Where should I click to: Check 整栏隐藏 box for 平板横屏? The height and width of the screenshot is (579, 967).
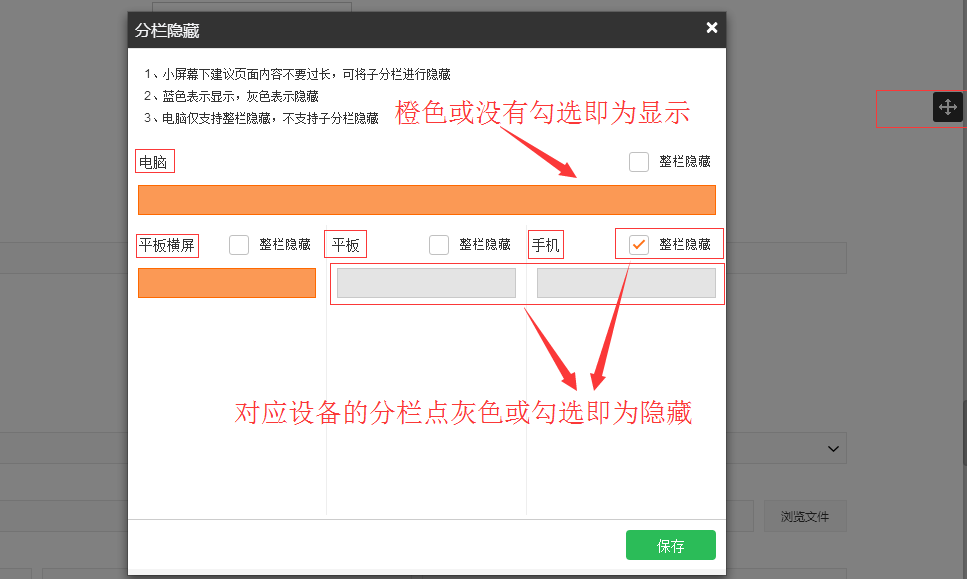point(239,245)
